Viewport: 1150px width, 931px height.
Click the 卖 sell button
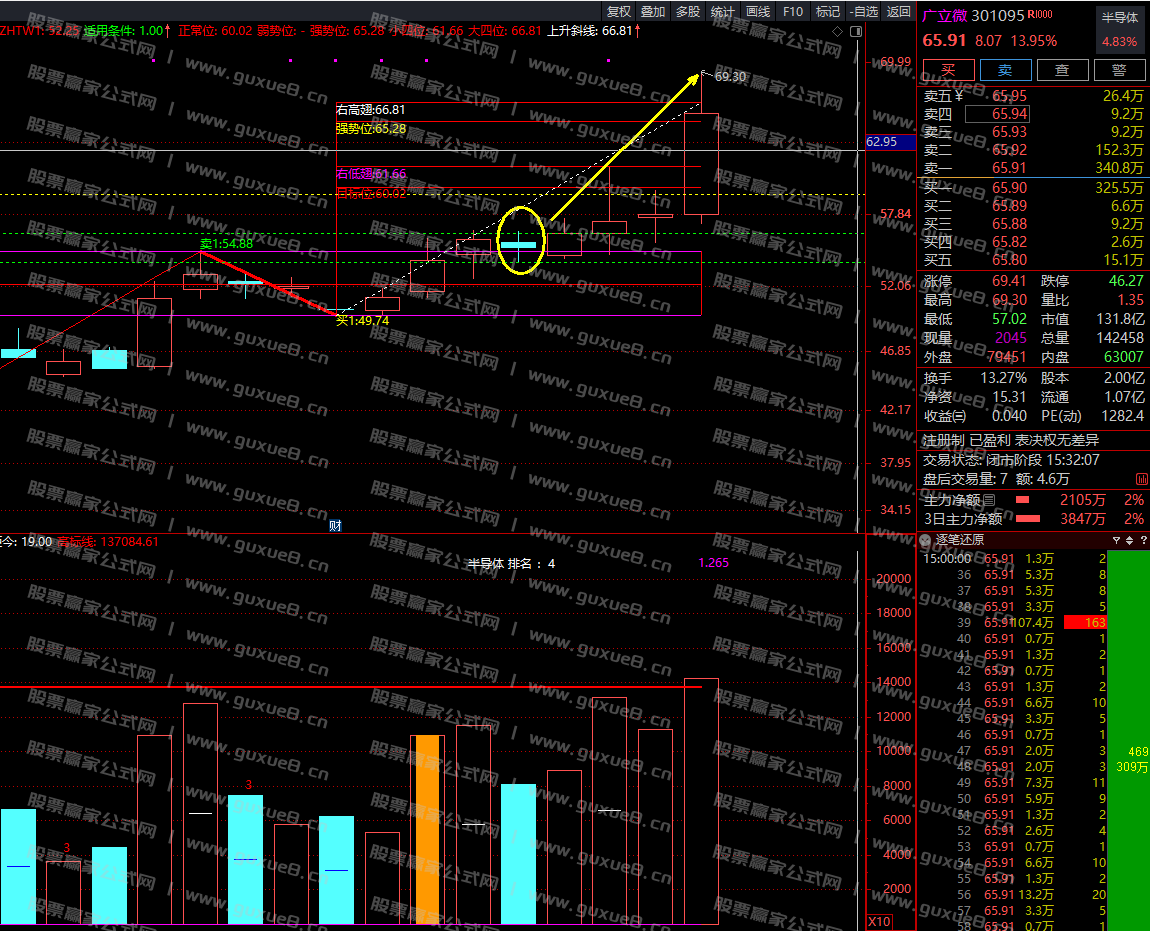1004,70
